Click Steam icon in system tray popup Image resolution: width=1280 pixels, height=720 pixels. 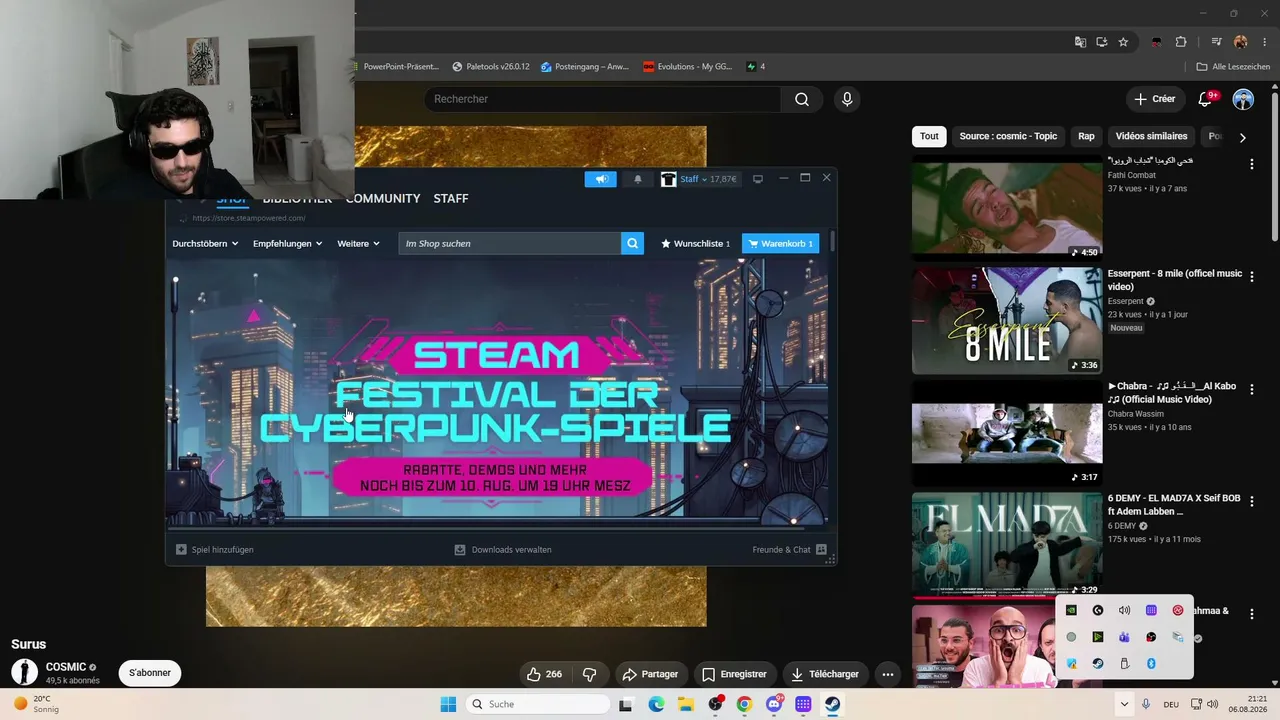coord(1098,664)
